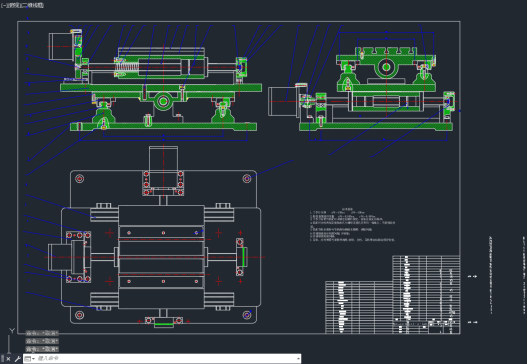527x364 pixels.
Task: Open the recent commands dropdown
Action: (30, 359)
